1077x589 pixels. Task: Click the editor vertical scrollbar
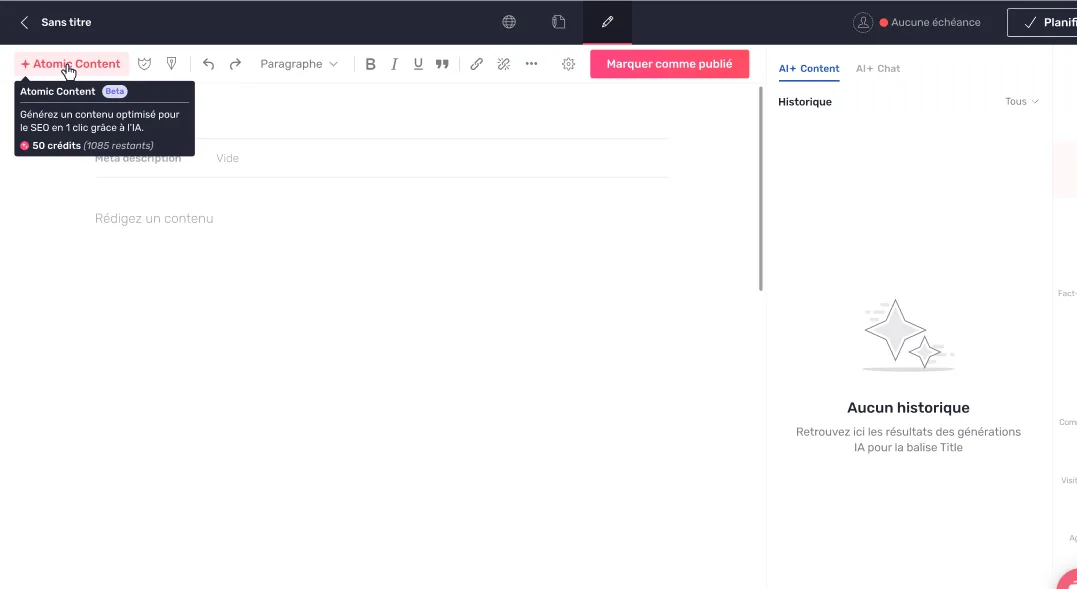761,189
